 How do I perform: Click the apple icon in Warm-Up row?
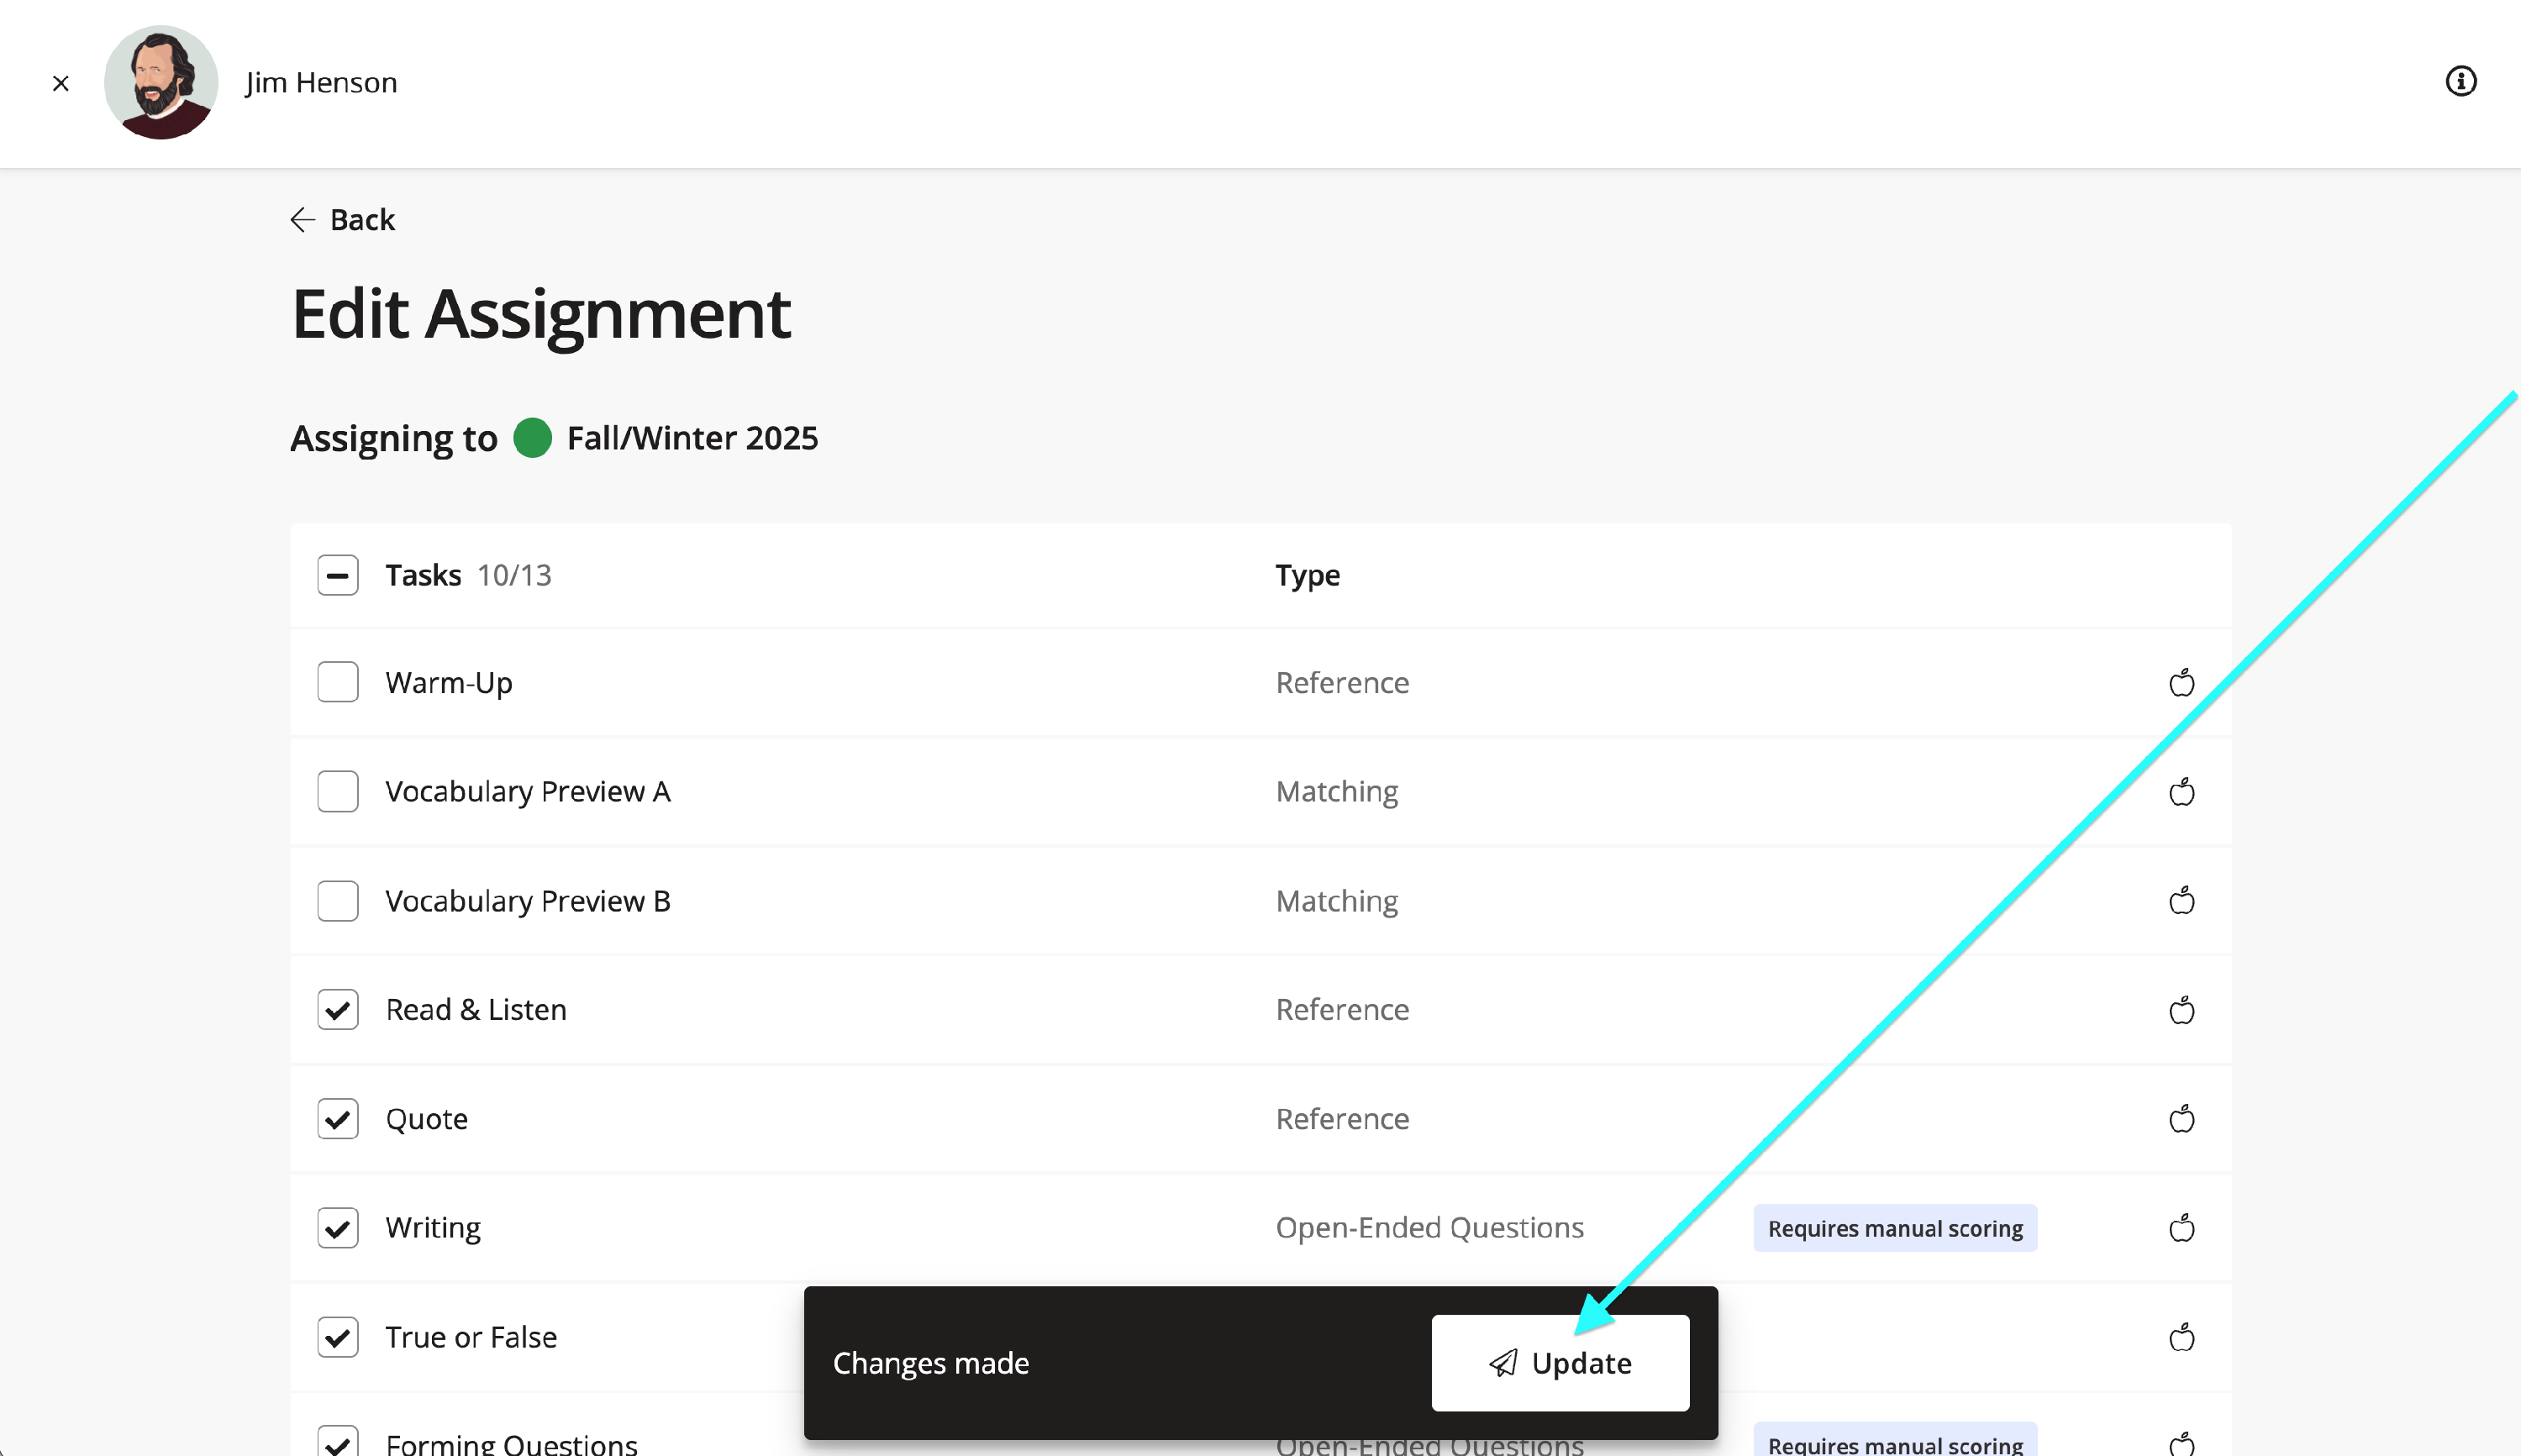(x=2181, y=683)
